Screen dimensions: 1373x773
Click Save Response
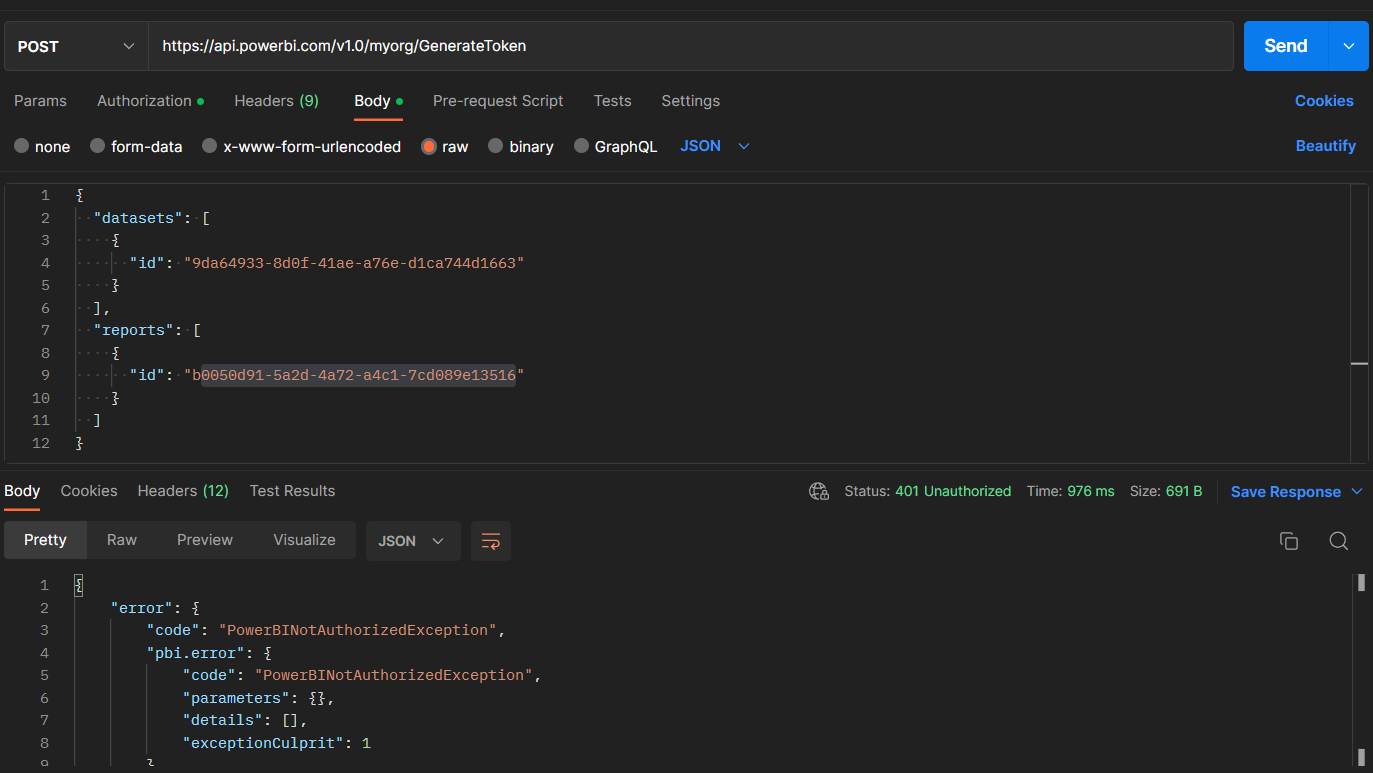[x=1285, y=491]
